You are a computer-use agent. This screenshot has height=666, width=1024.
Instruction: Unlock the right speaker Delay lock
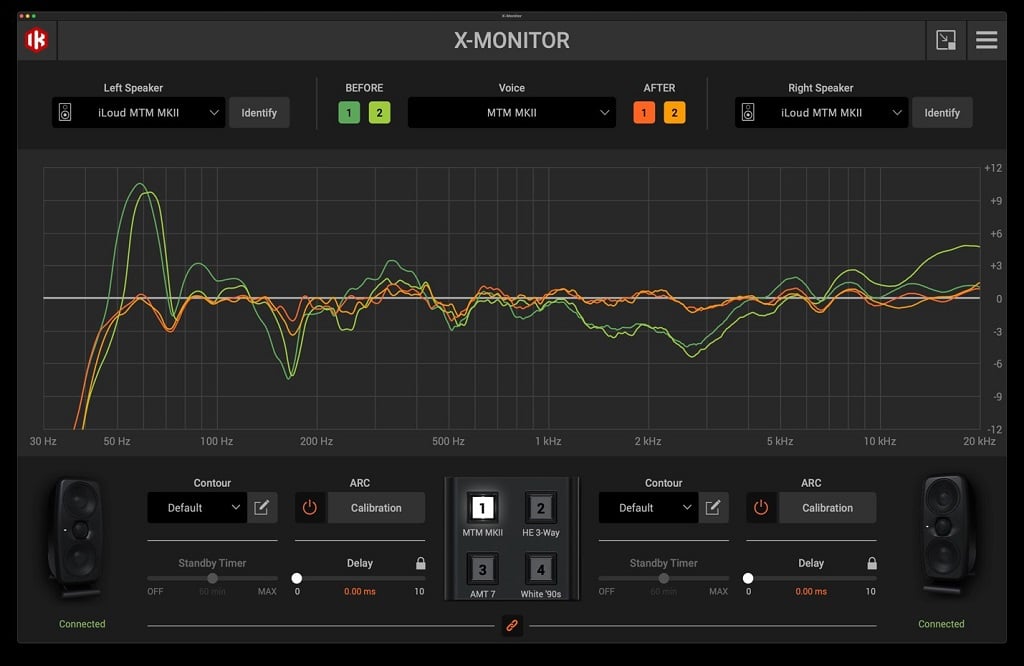[x=872, y=563]
